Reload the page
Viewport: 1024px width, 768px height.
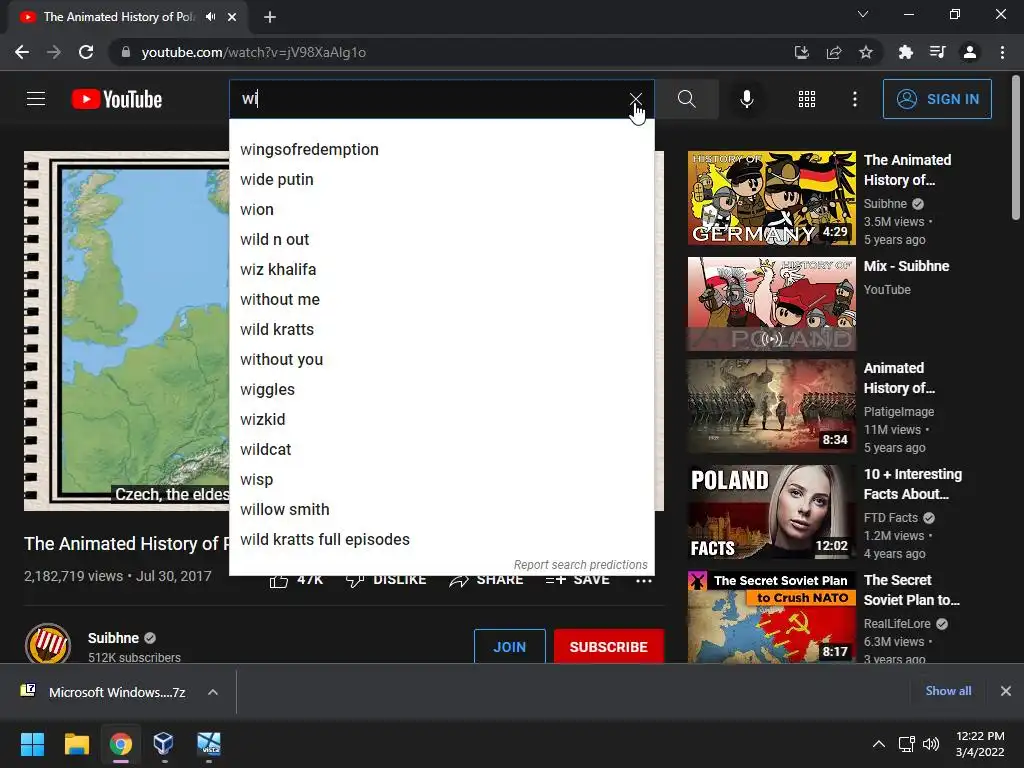pos(86,52)
